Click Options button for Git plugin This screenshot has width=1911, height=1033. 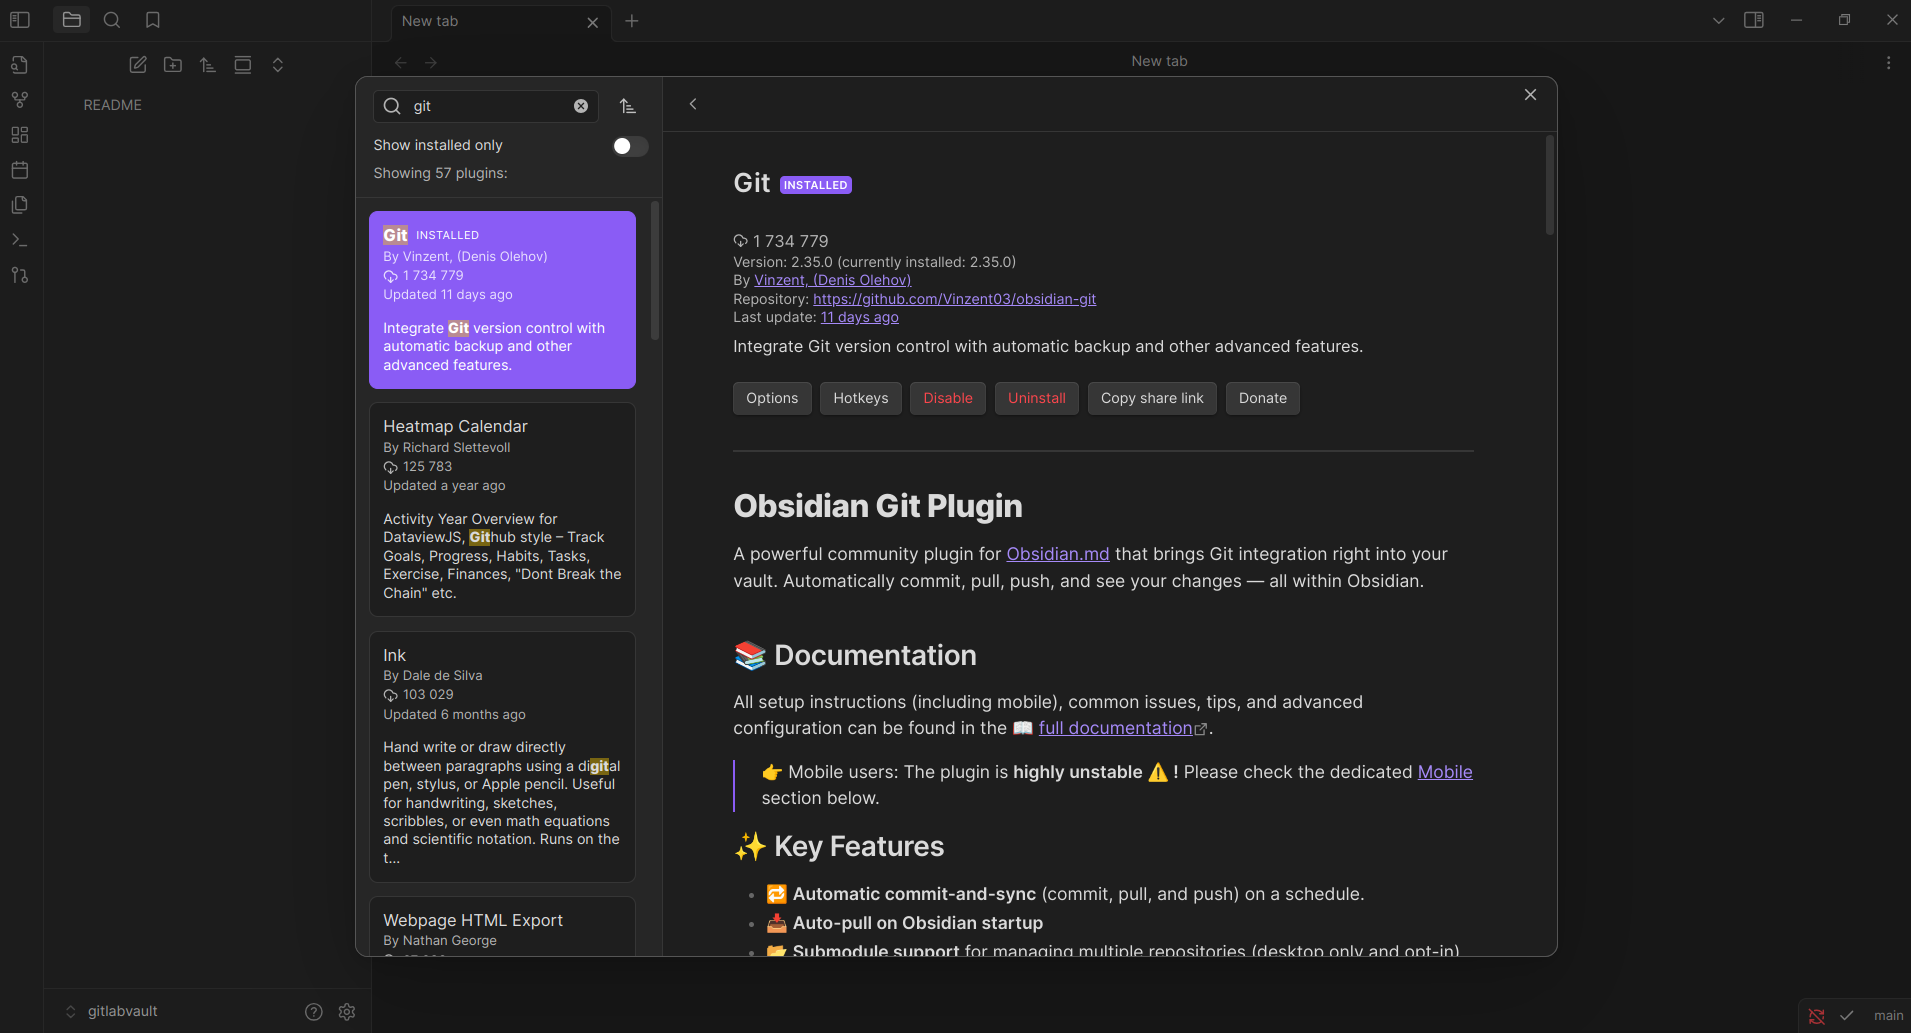click(772, 398)
